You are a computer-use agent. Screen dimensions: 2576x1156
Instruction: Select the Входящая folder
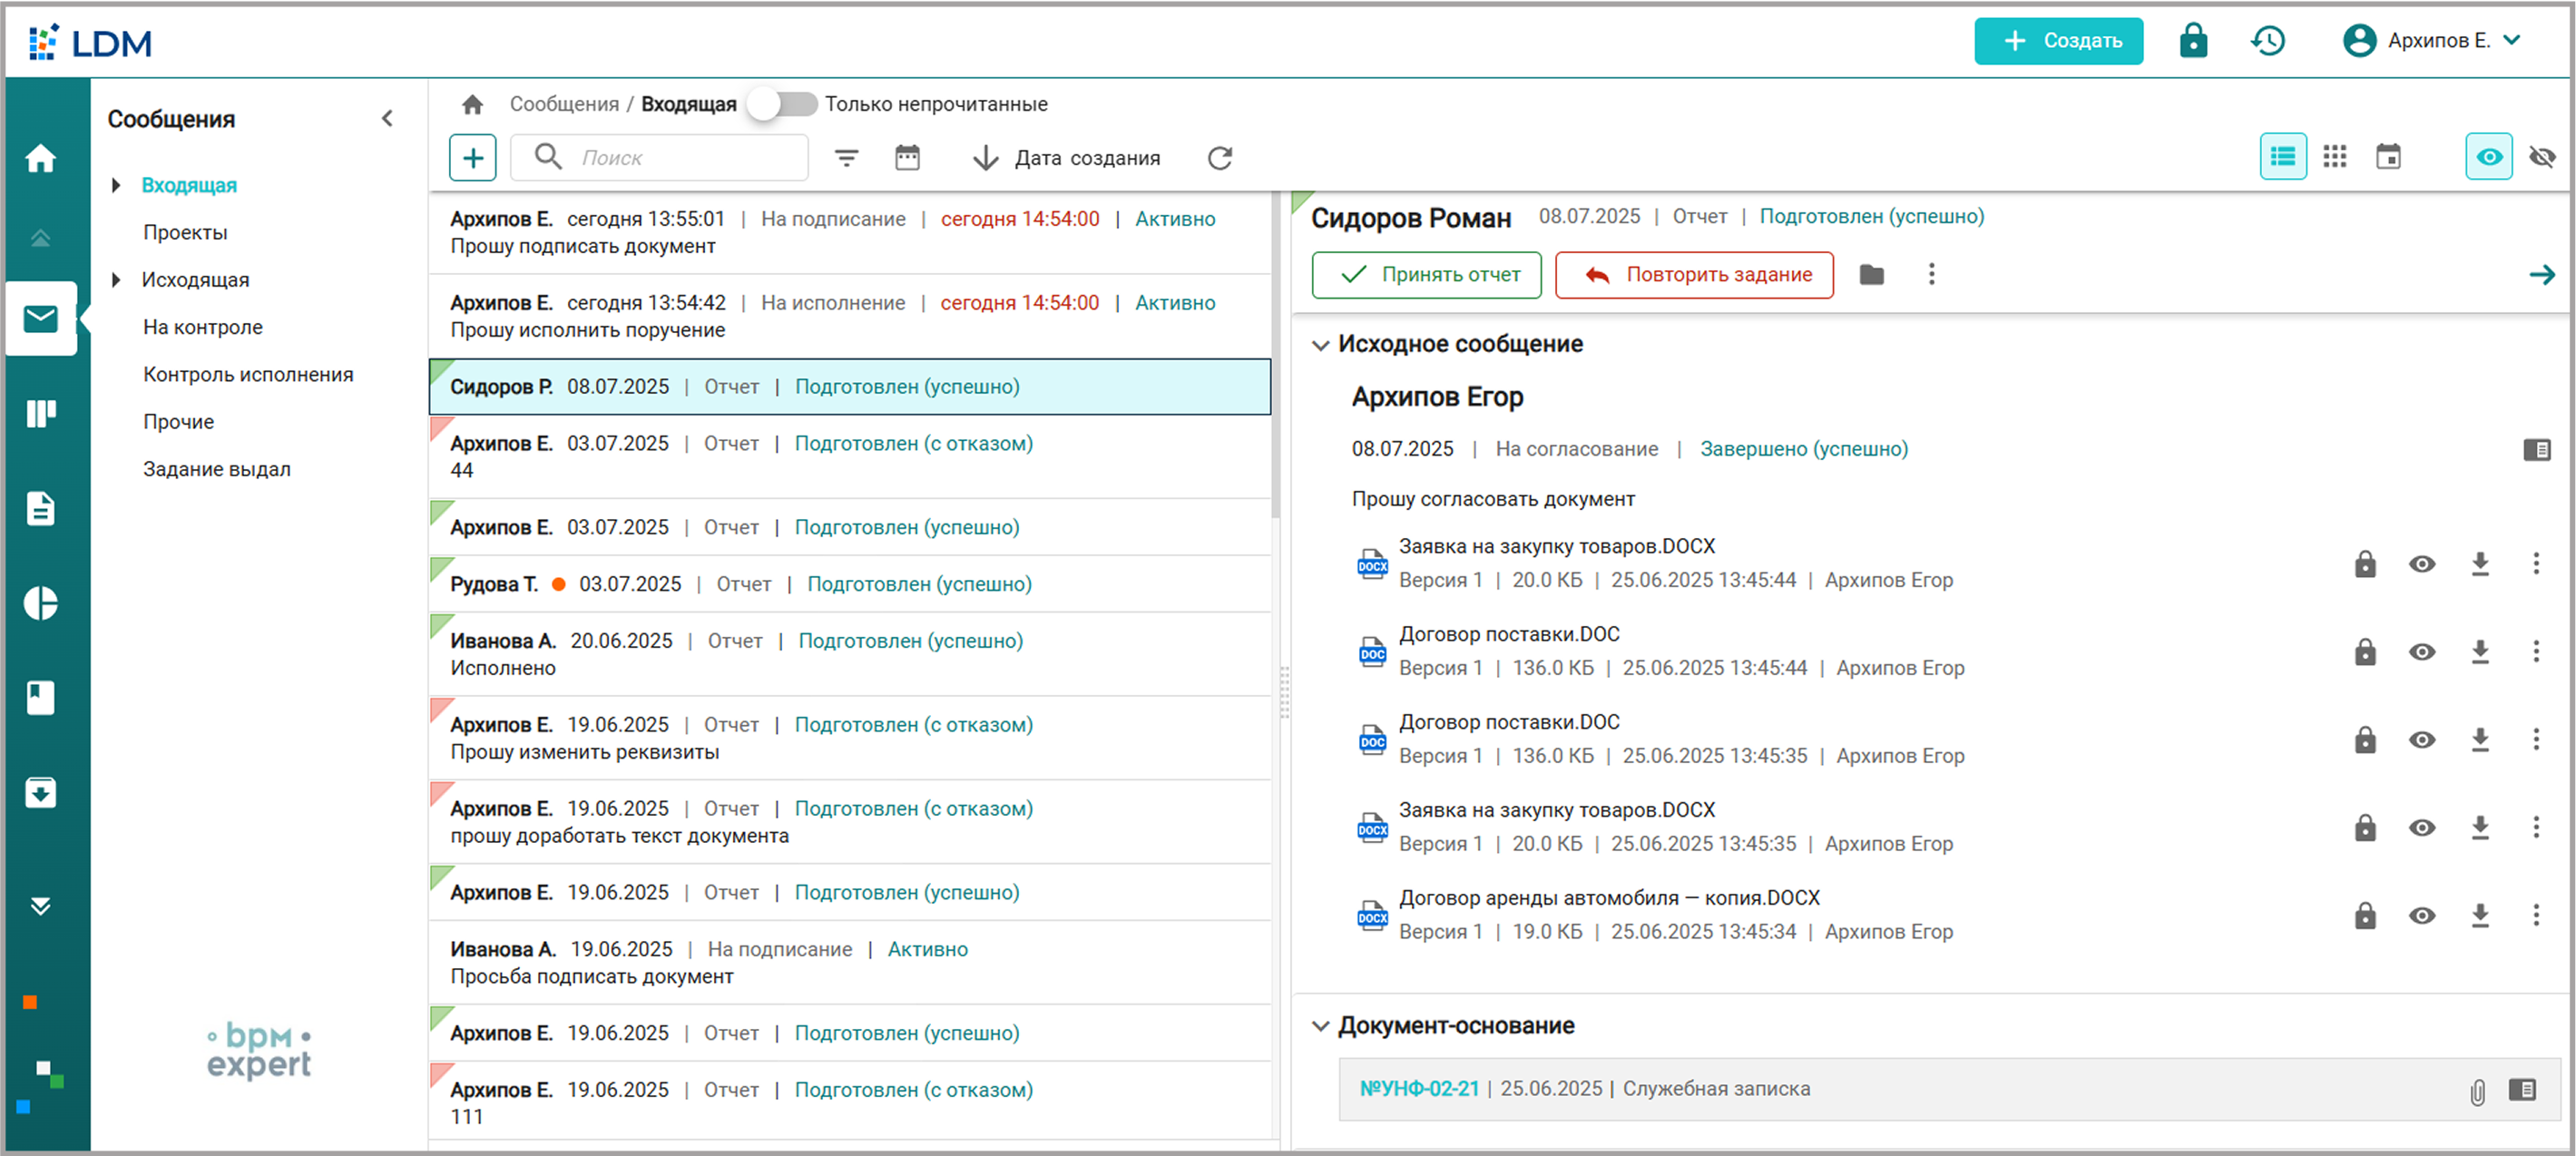pyautogui.click(x=189, y=185)
